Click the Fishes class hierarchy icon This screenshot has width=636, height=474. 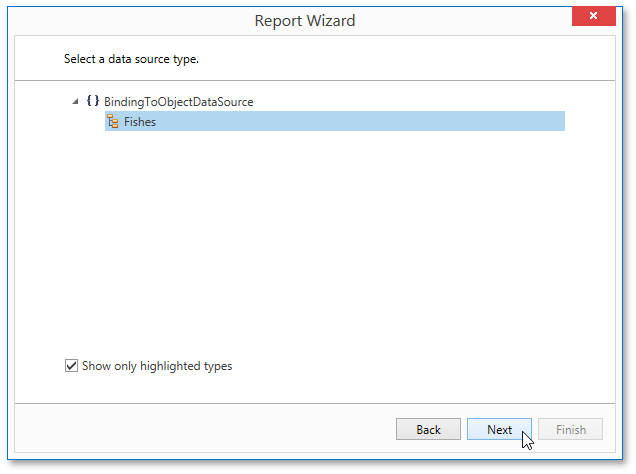pyautogui.click(x=112, y=121)
